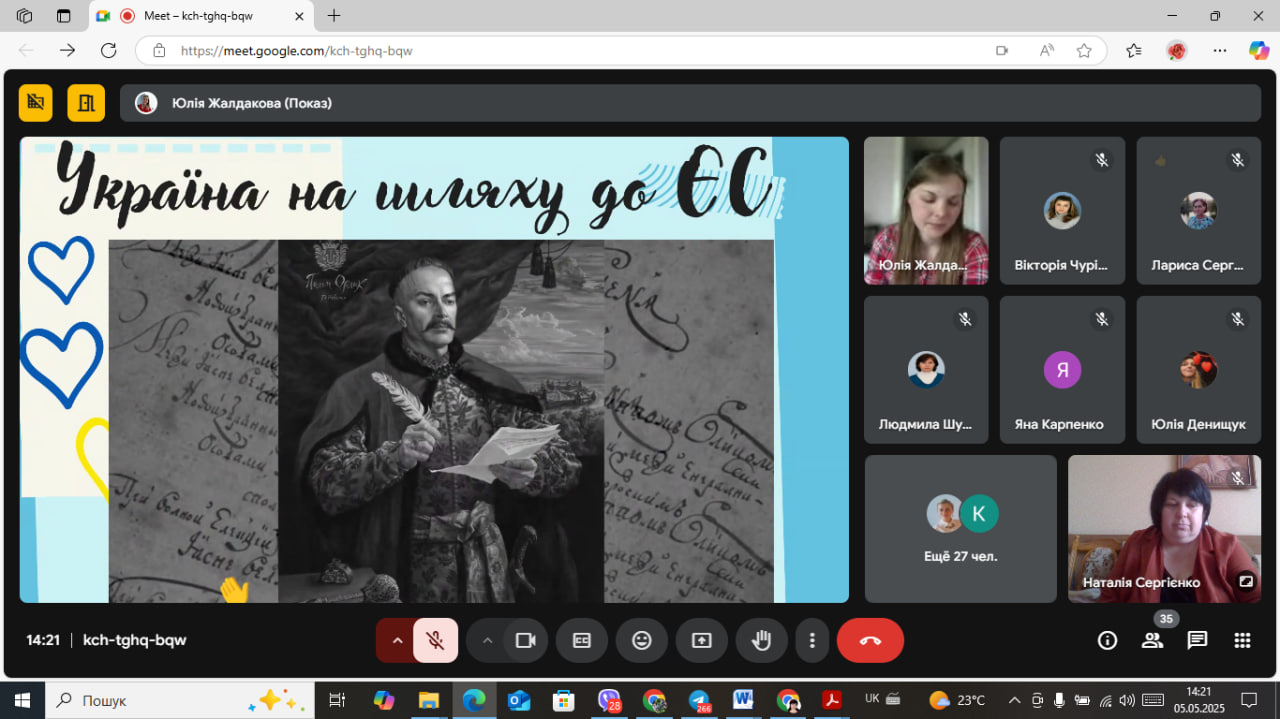The image size is (1280, 719).
Task: Show hidden system tray icons
Action: pos(1014,700)
